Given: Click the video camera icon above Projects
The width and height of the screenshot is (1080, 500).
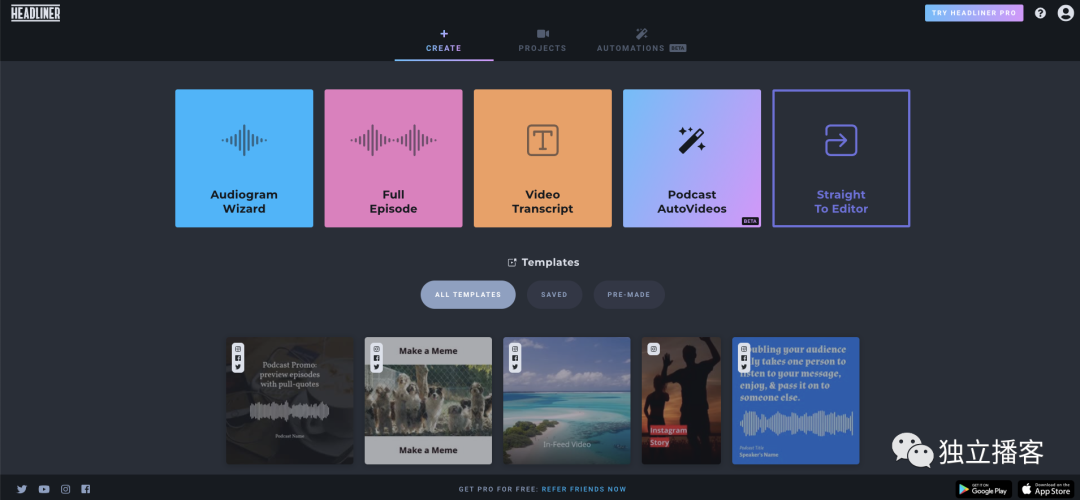Looking at the screenshot, I should coord(543,34).
